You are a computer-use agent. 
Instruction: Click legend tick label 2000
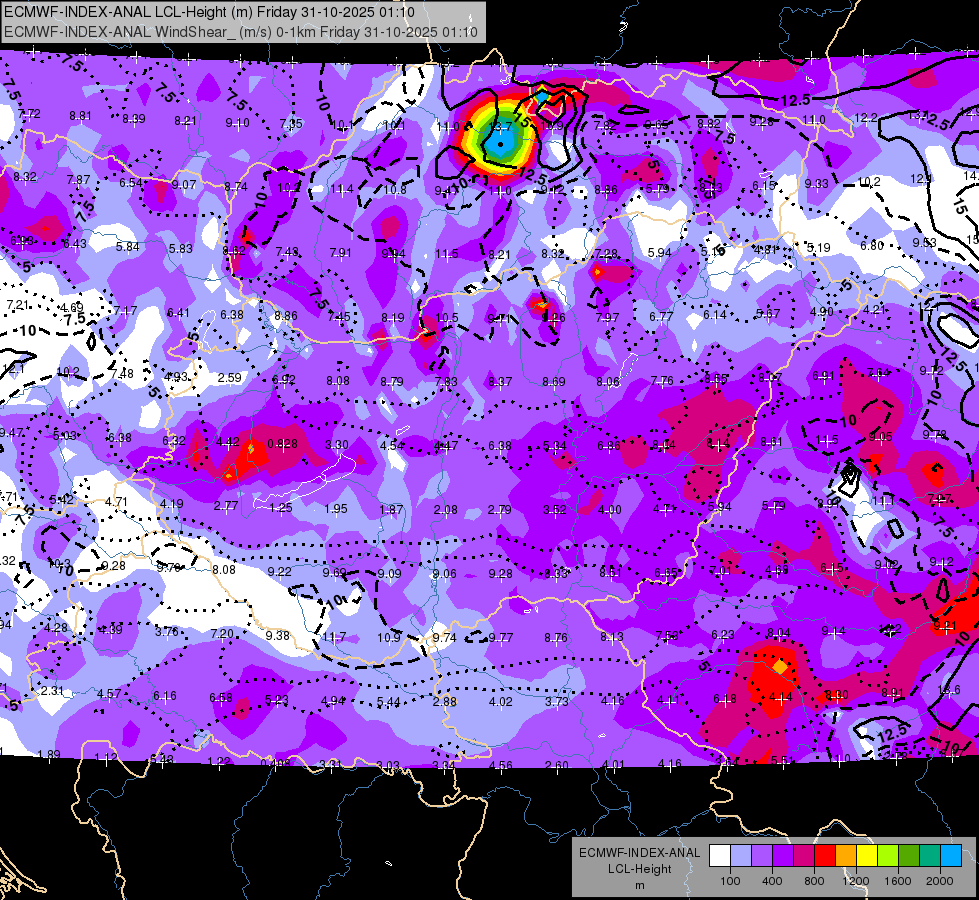(940, 881)
